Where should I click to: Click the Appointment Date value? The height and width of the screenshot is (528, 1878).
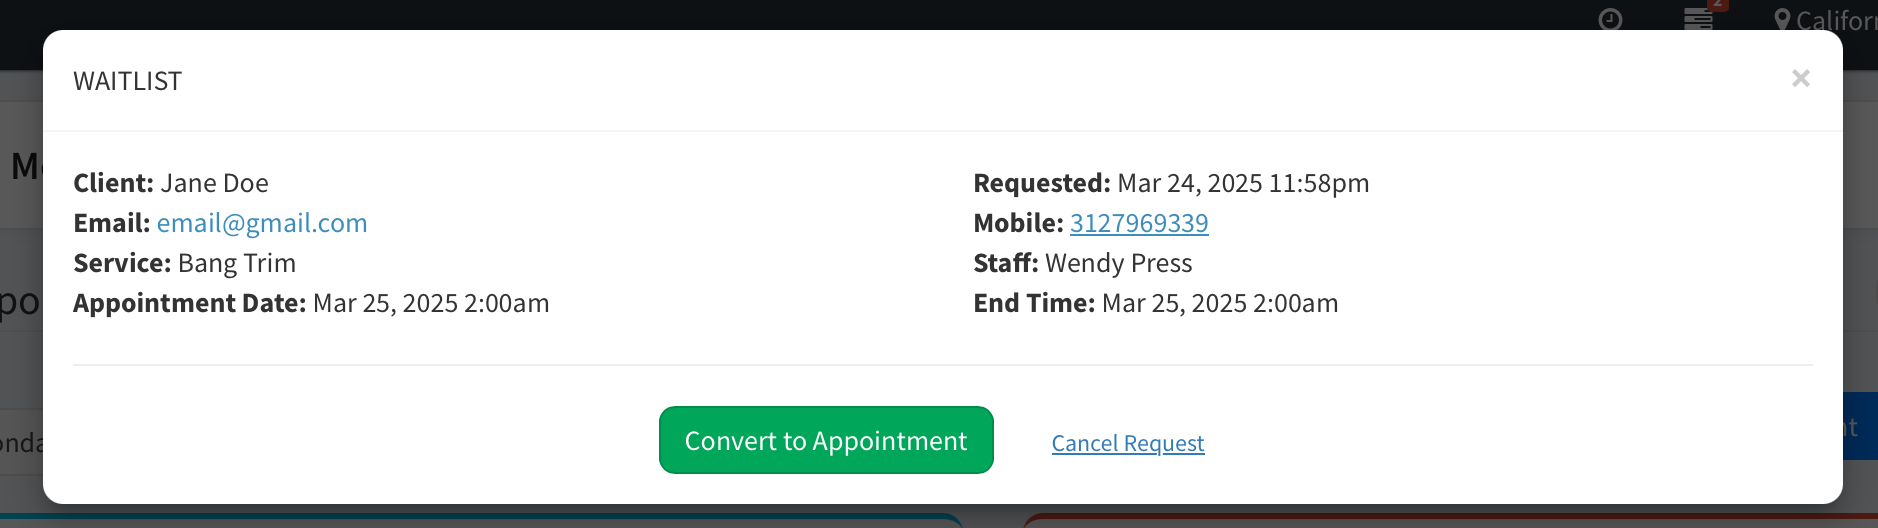(x=431, y=303)
